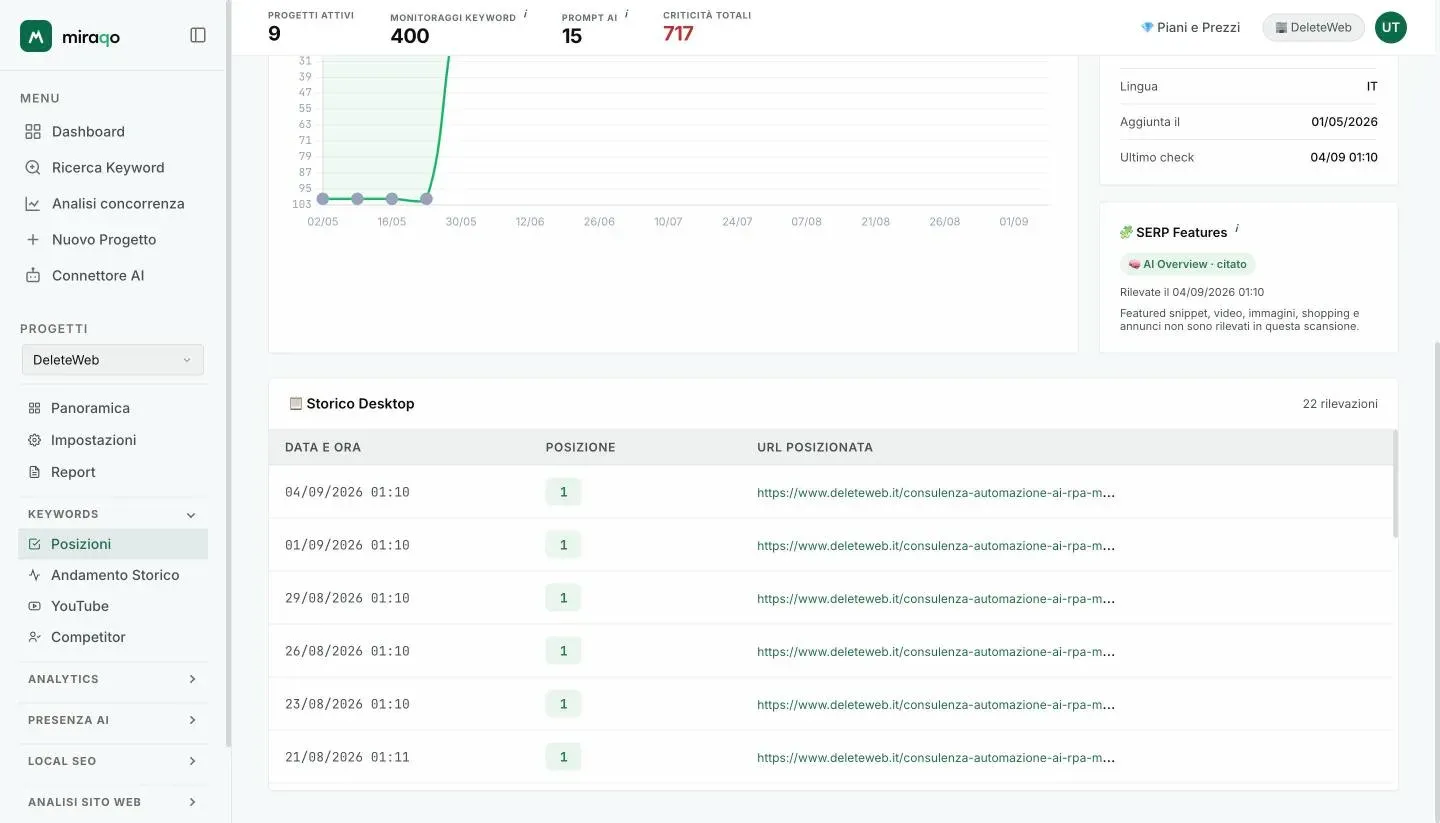This screenshot has width=1440, height=823.
Task: Click the Posizione column header
Action: pyautogui.click(x=581, y=447)
